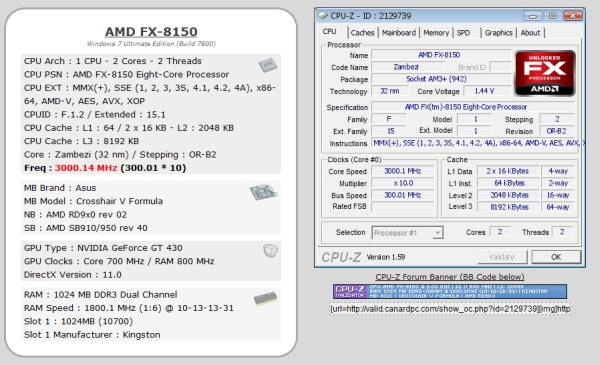Click the Specification field text
This screenshot has height=365, width=600.
[x=473, y=107]
